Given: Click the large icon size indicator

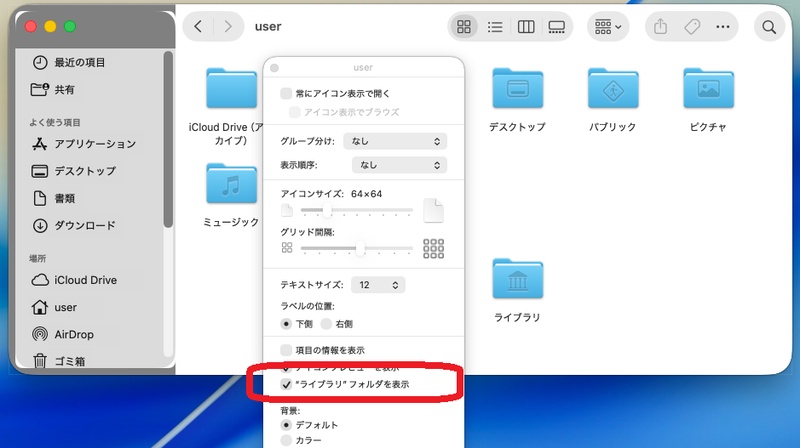Looking at the screenshot, I should pos(433,210).
